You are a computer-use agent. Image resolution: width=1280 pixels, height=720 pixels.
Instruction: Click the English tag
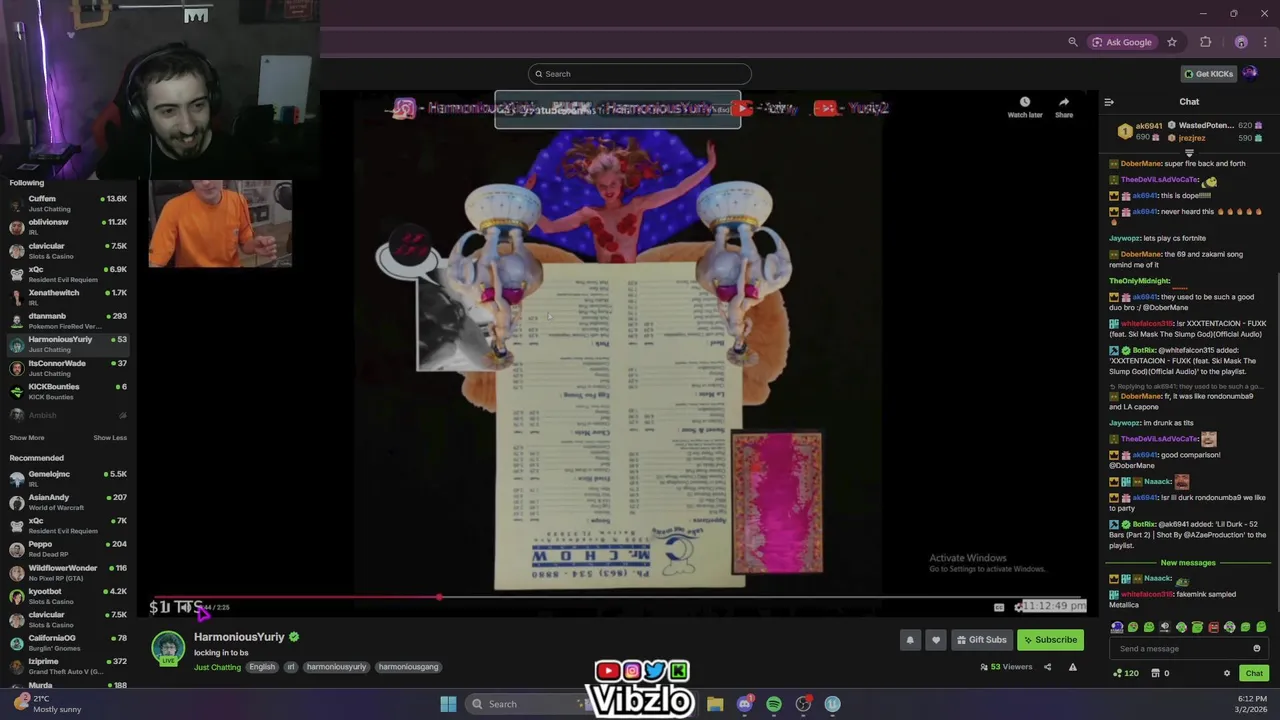click(x=262, y=667)
